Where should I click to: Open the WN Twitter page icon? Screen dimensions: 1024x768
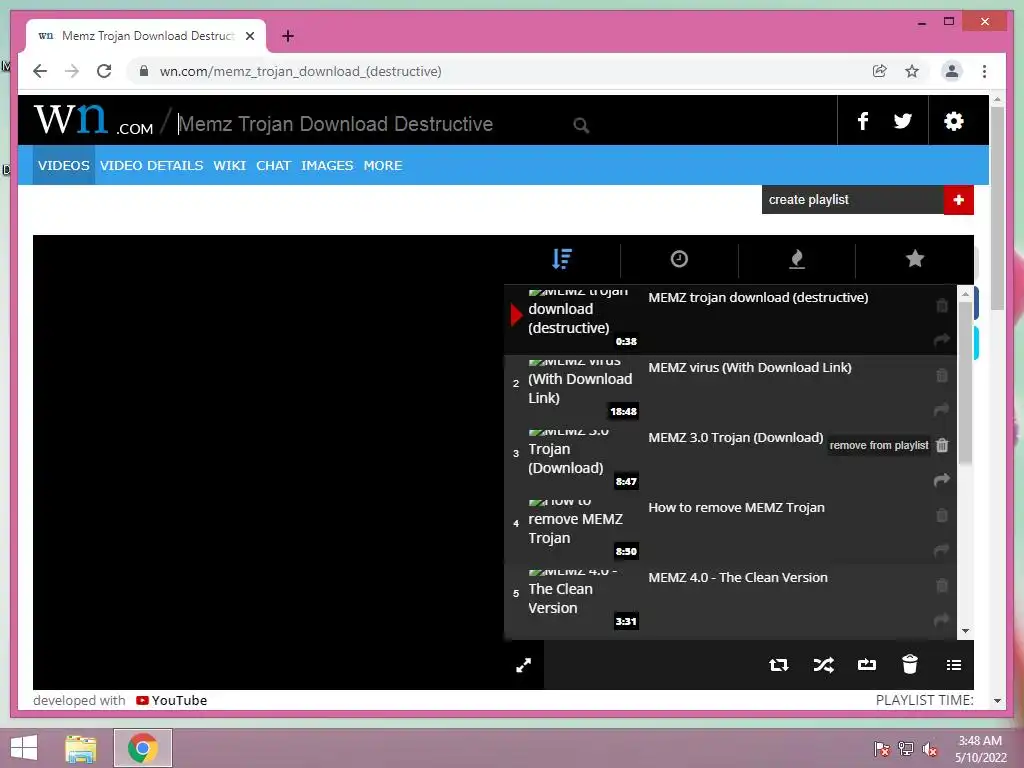coord(903,121)
